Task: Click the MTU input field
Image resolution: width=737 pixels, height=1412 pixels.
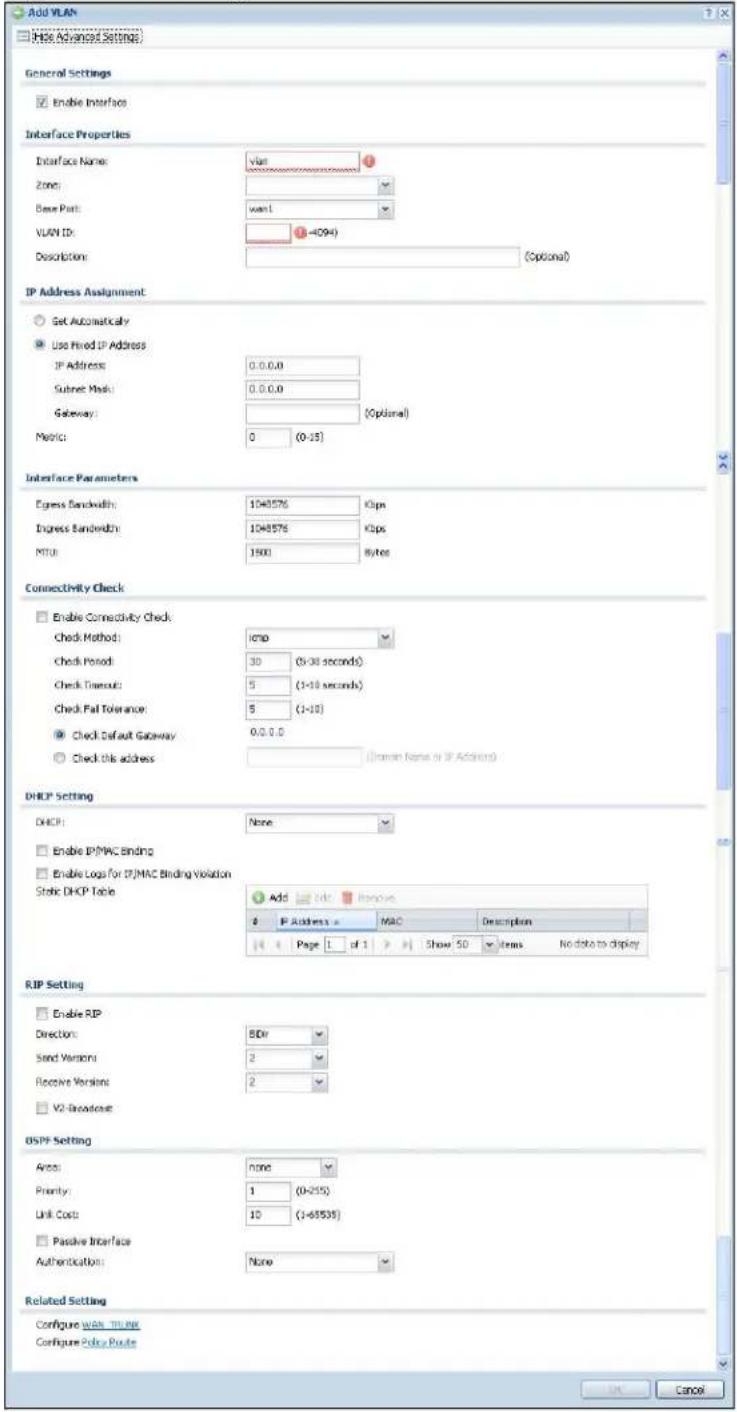Action: click(302, 554)
